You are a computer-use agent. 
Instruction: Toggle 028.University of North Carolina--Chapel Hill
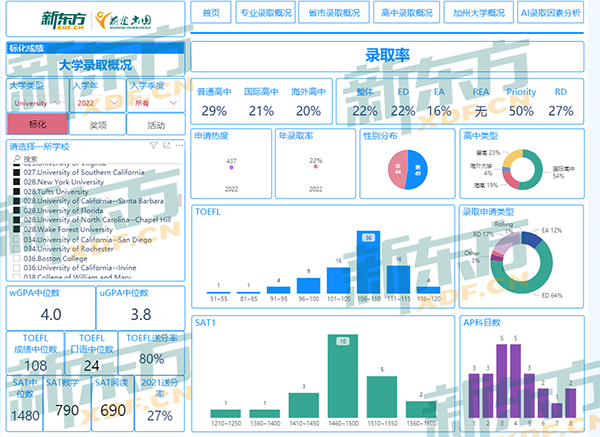(x=16, y=220)
